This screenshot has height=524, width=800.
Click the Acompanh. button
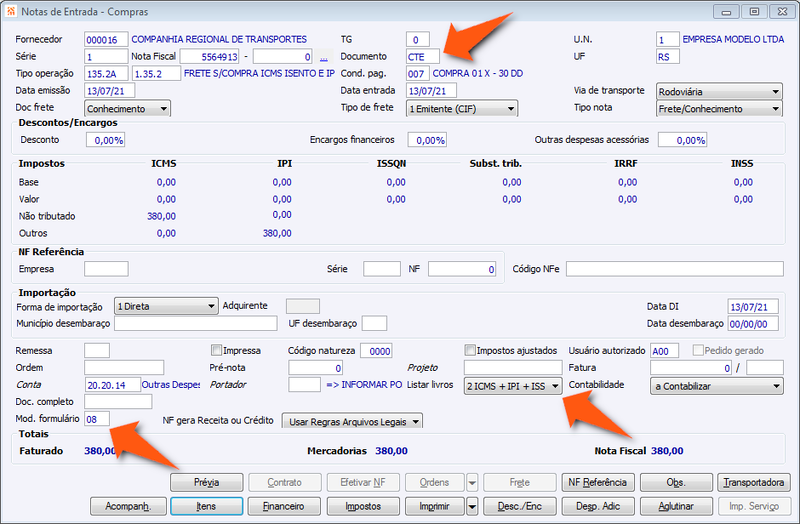pyautogui.click(x=128, y=506)
